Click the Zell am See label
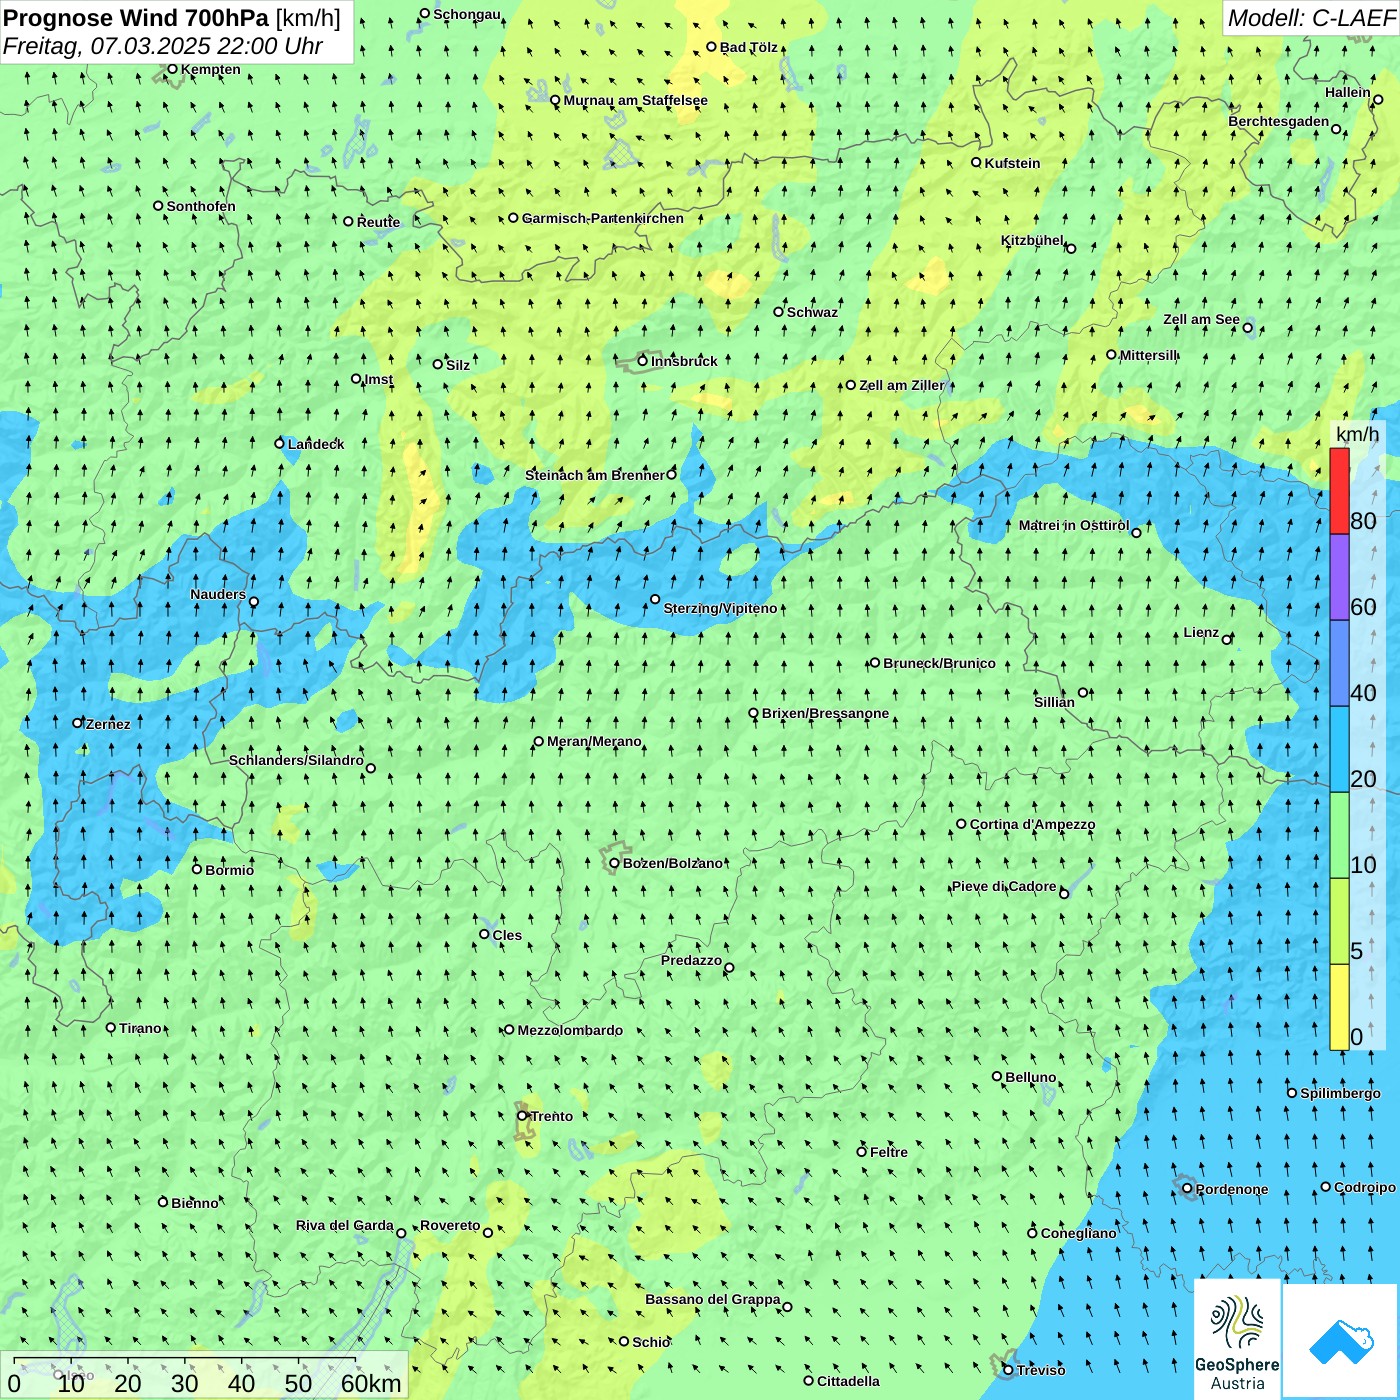1400x1400 pixels. tap(1201, 319)
